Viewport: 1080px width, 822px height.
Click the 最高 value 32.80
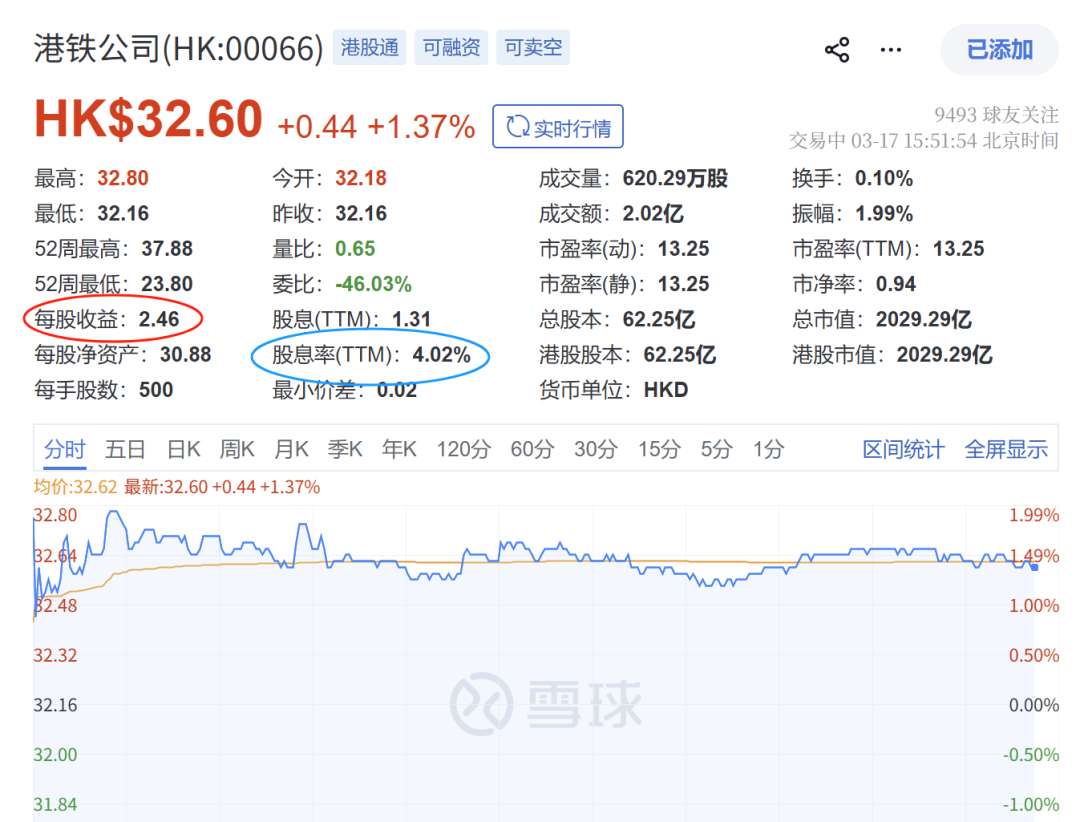[x=123, y=178]
